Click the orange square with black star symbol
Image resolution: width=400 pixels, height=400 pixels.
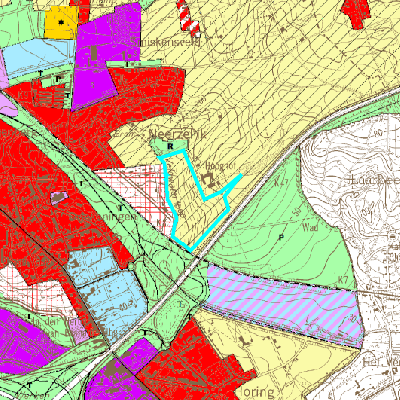(61, 22)
